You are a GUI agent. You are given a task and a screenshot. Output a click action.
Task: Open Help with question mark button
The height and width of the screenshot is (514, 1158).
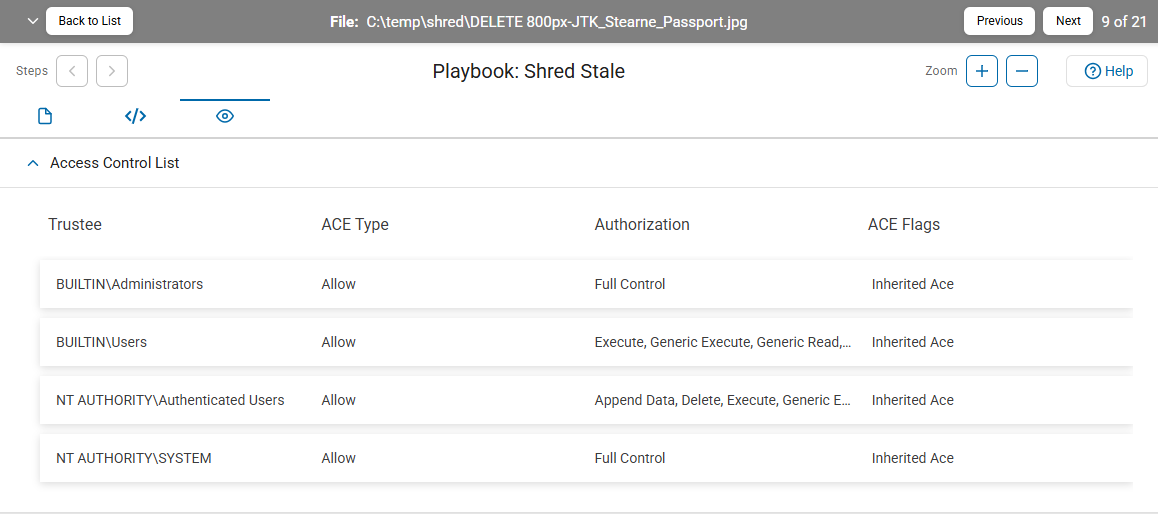pos(1107,71)
